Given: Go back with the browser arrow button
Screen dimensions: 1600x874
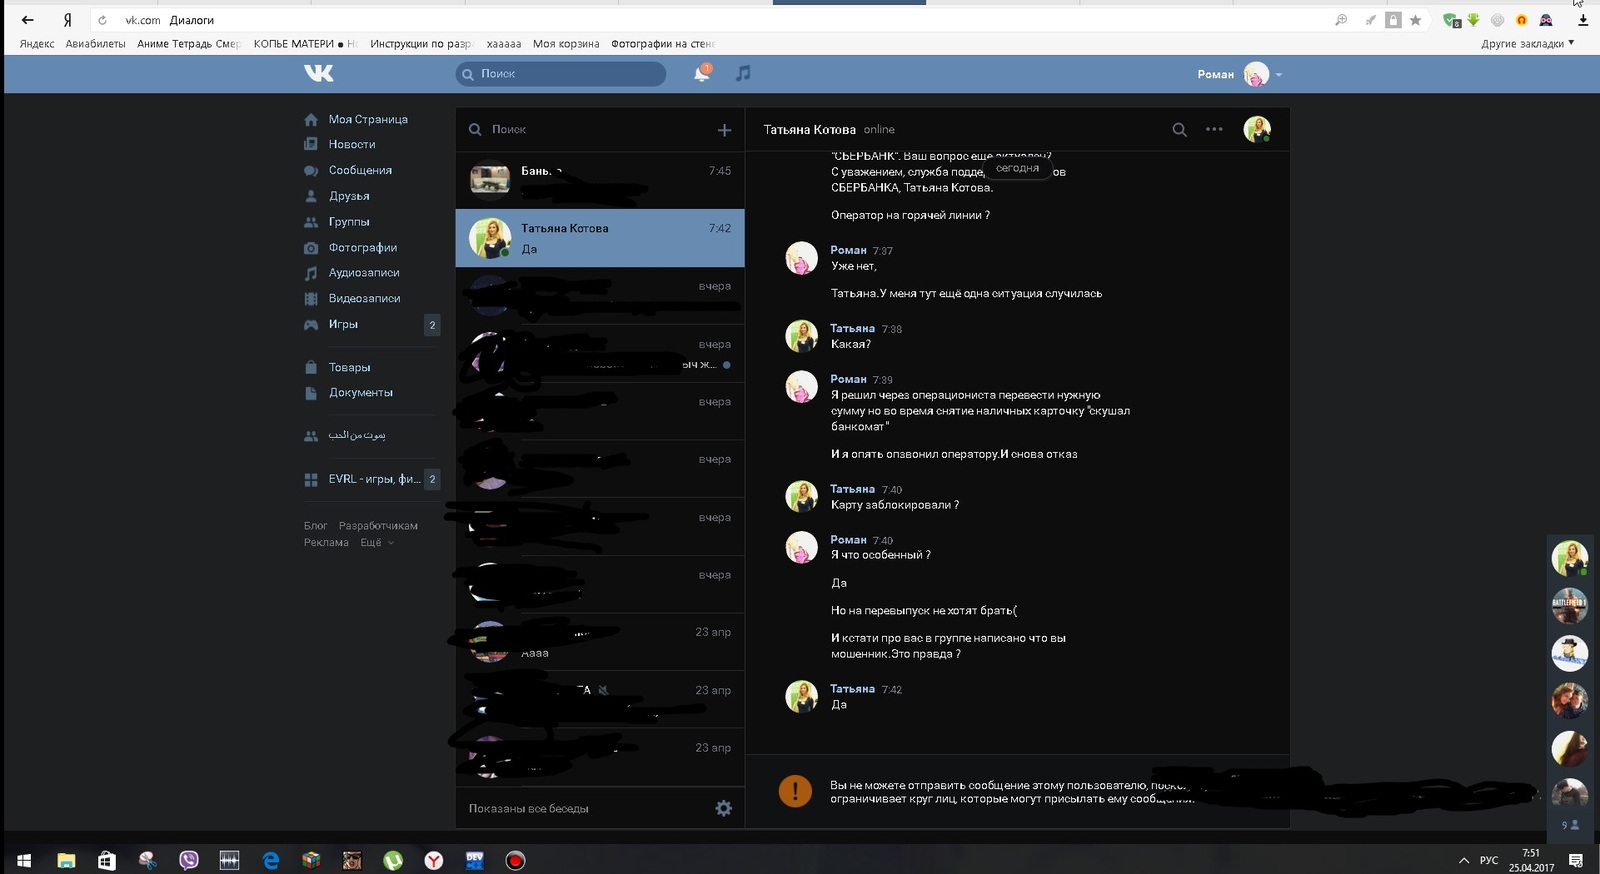Looking at the screenshot, I should pyautogui.click(x=27, y=20).
